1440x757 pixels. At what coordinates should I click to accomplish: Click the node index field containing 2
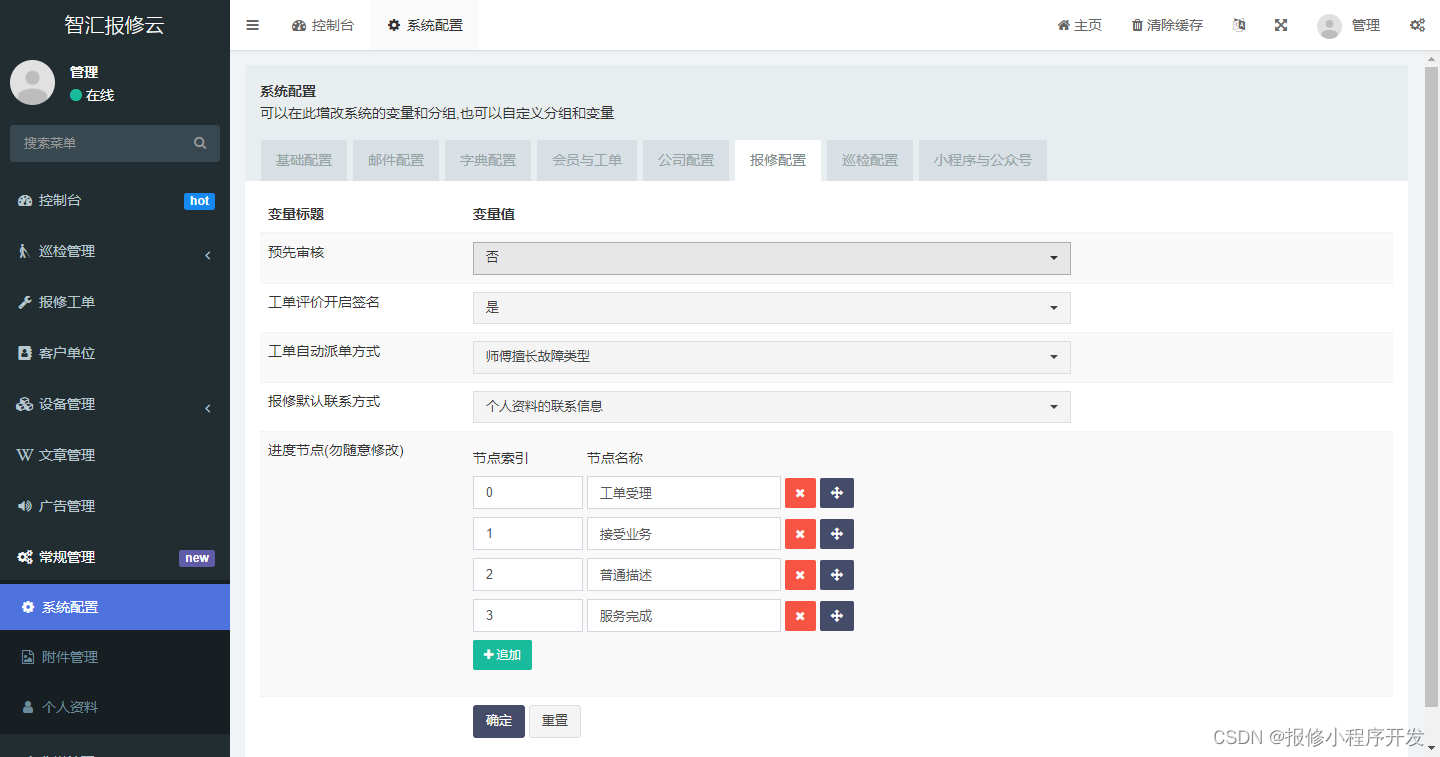pyautogui.click(x=528, y=575)
